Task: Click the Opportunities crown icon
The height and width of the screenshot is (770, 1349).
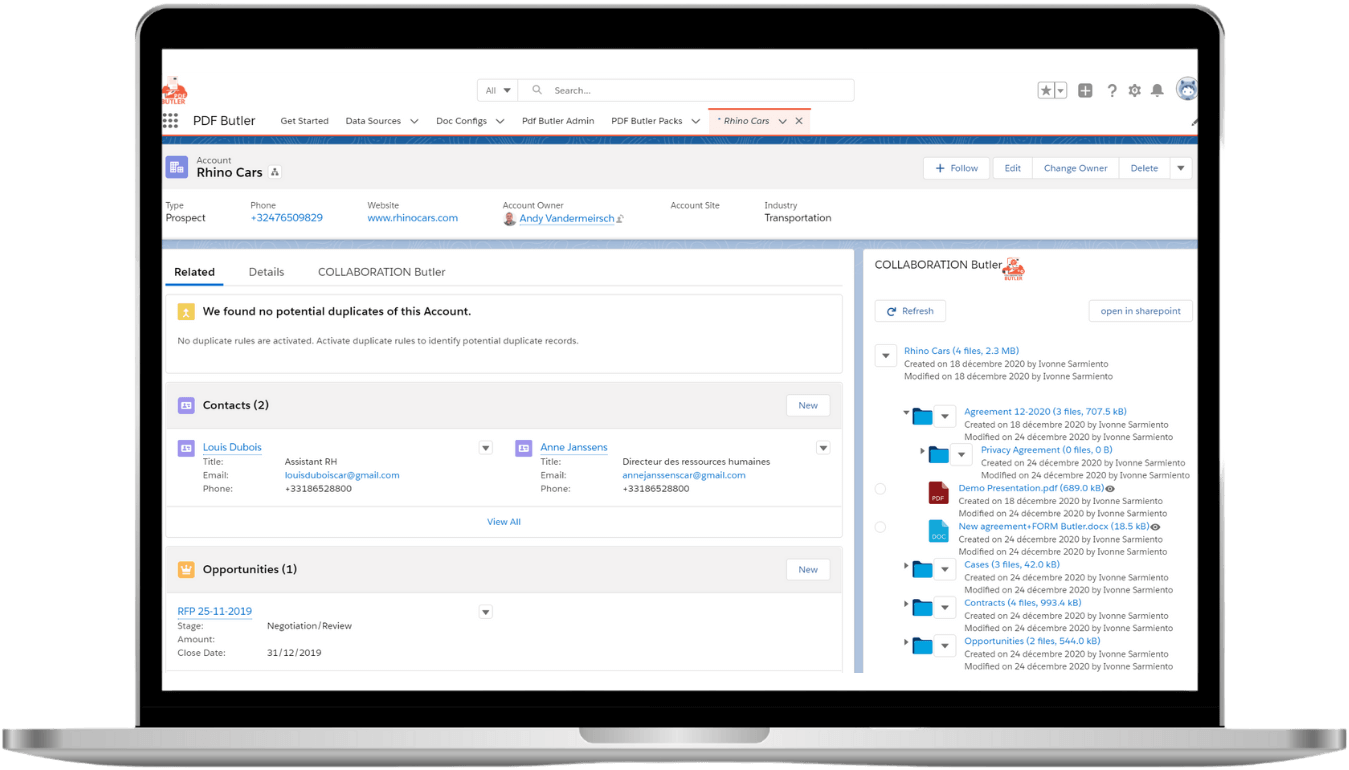Action: click(x=186, y=569)
